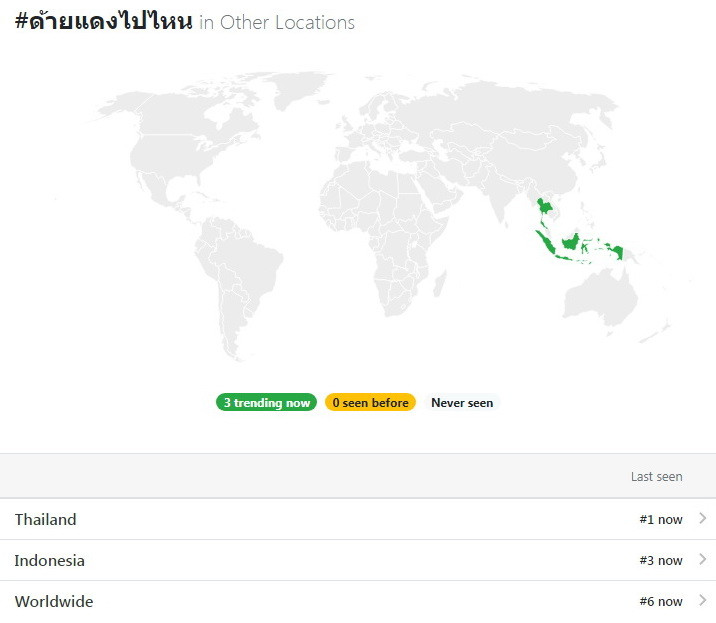This screenshot has width=716, height=623.
Task: Click the Indonesia row chevron arrow
Action: (x=703, y=560)
